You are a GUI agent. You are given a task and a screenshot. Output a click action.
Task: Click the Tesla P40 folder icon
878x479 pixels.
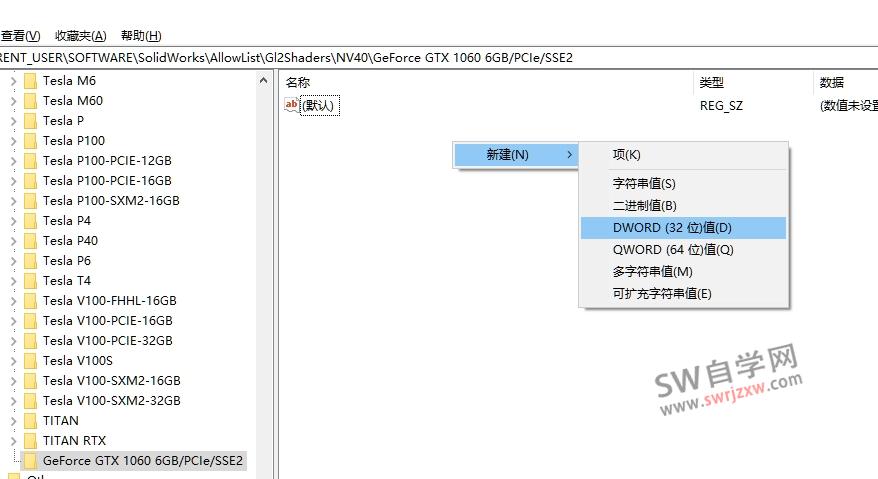point(31,241)
